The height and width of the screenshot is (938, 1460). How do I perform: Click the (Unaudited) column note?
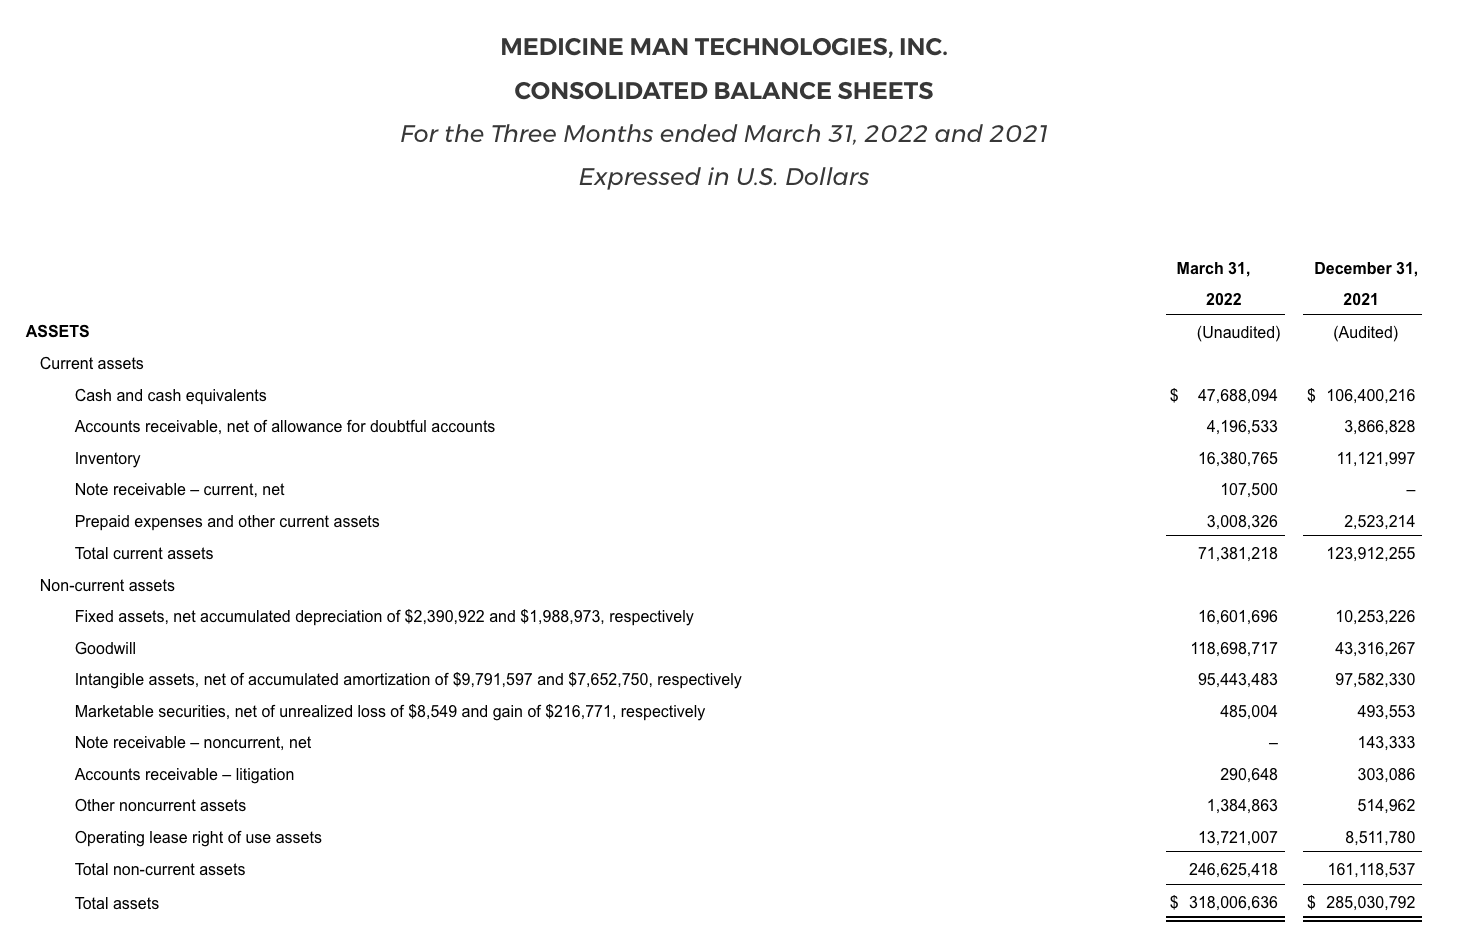1237,332
